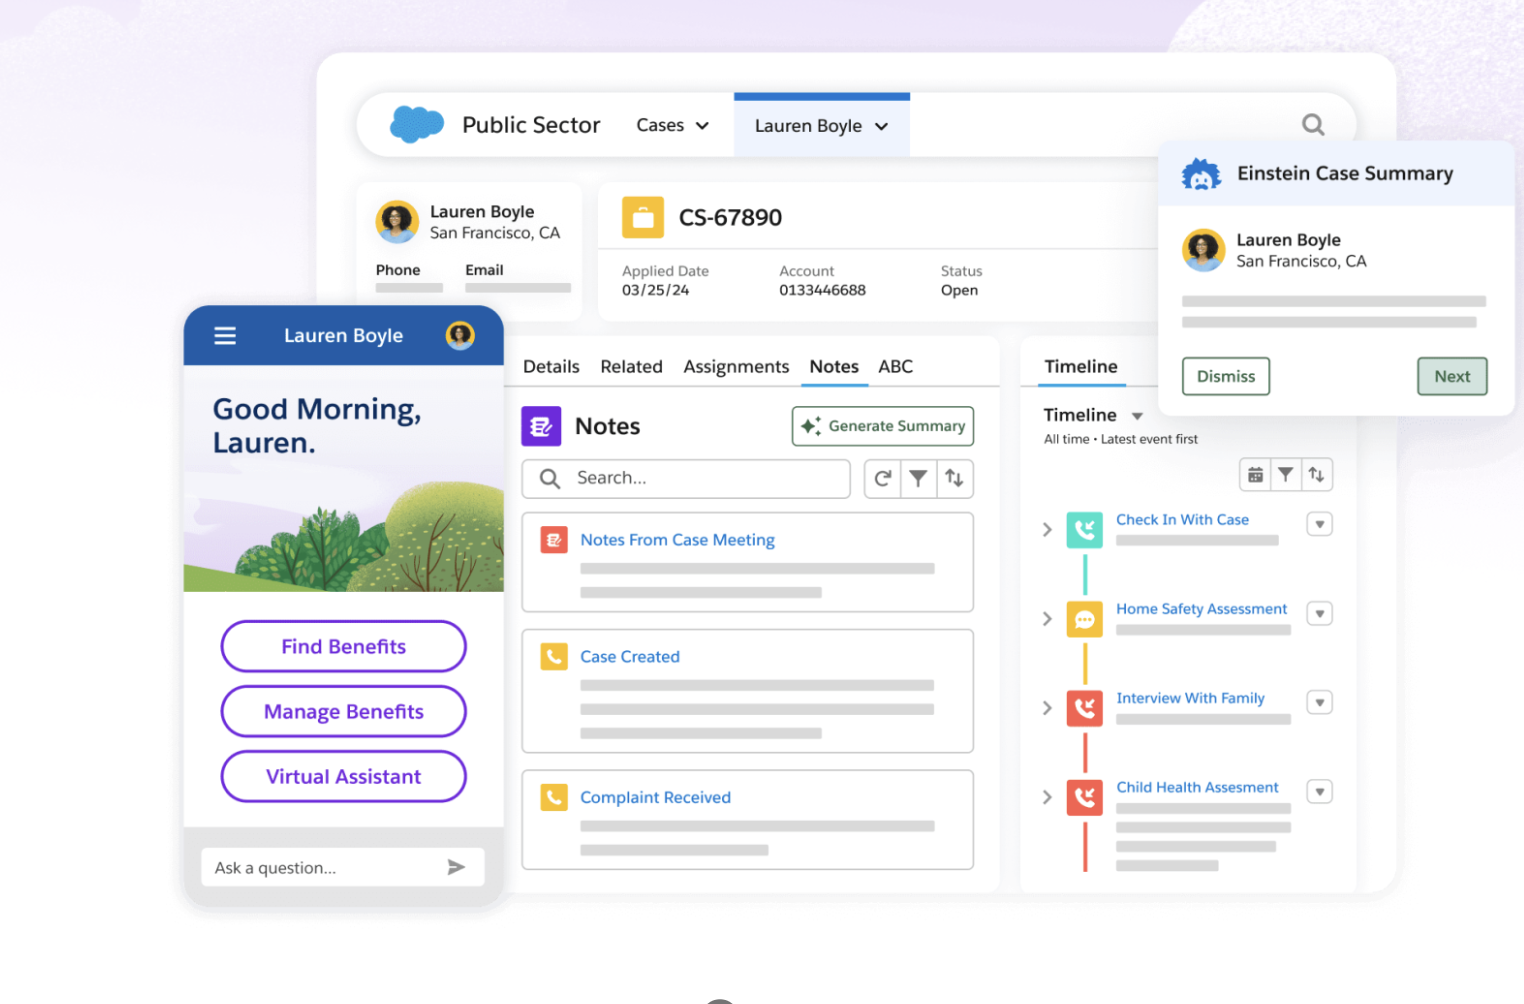Click the Home Safety Assessment chat icon

coord(1085,619)
